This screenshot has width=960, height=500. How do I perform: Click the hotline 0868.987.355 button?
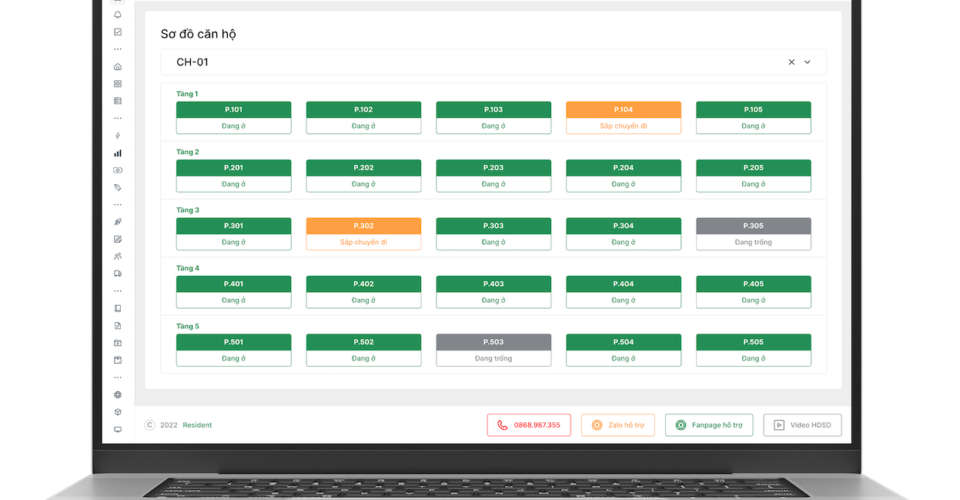(x=529, y=425)
